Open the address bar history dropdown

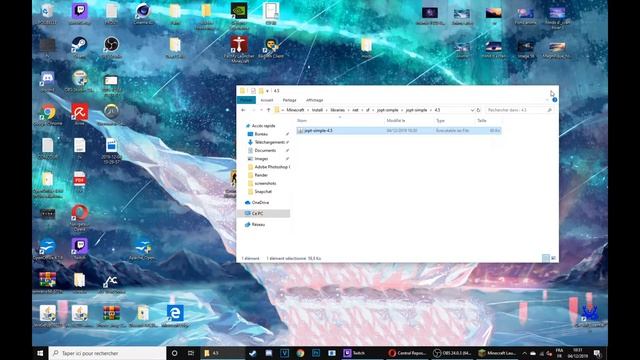[472, 110]
